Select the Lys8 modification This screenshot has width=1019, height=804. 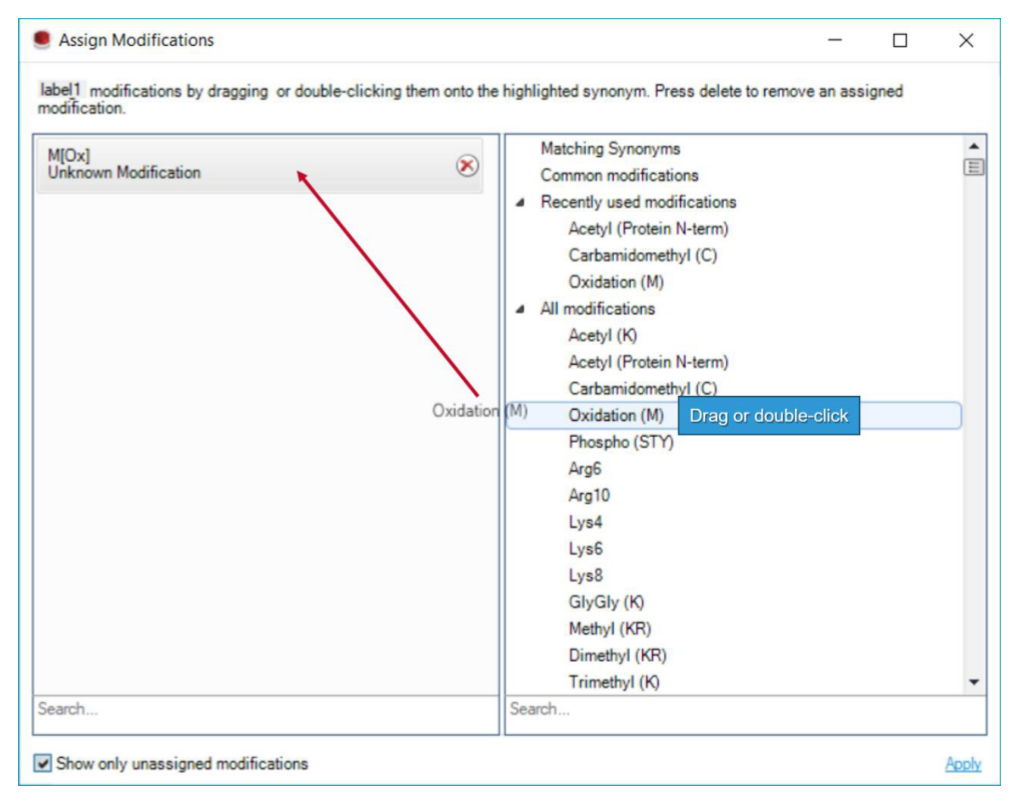tap(586, 575)
